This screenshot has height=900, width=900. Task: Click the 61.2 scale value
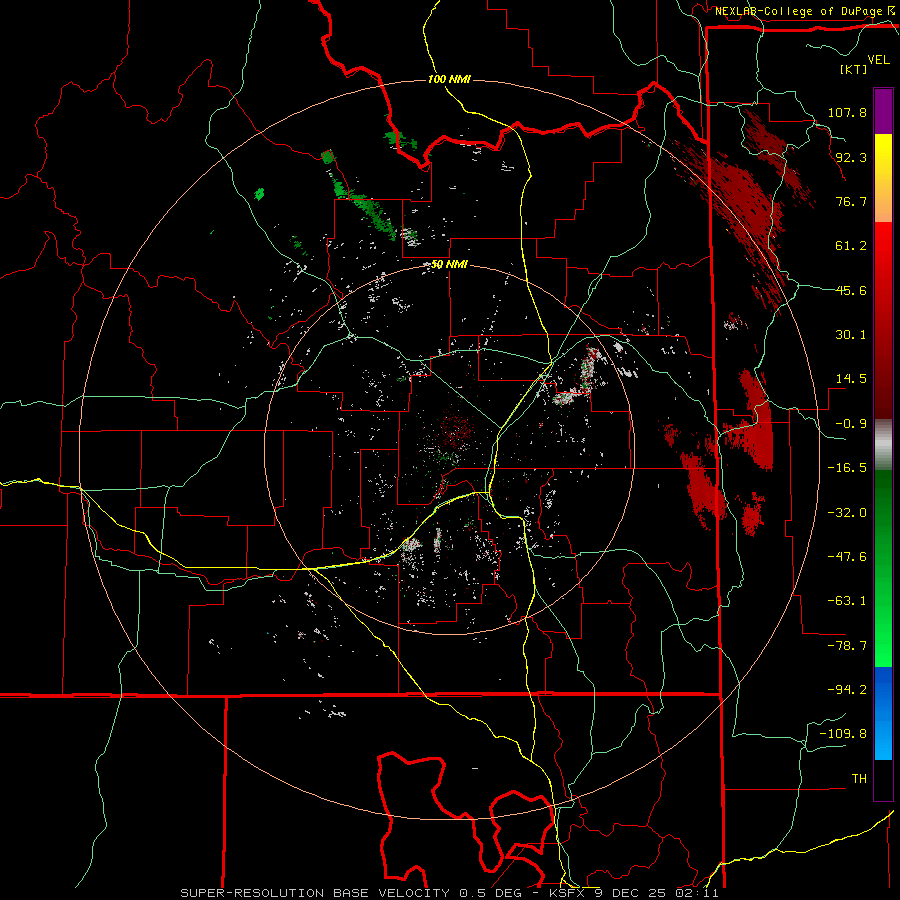tap(851, 246)
